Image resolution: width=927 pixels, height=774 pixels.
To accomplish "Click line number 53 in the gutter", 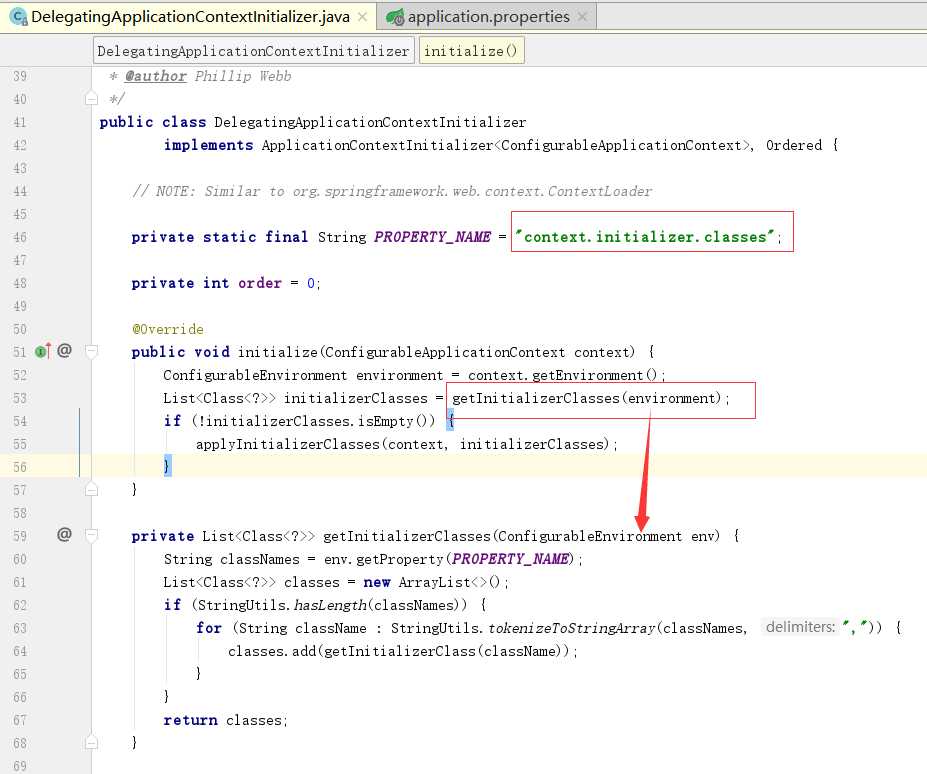I will click(20, 398).
